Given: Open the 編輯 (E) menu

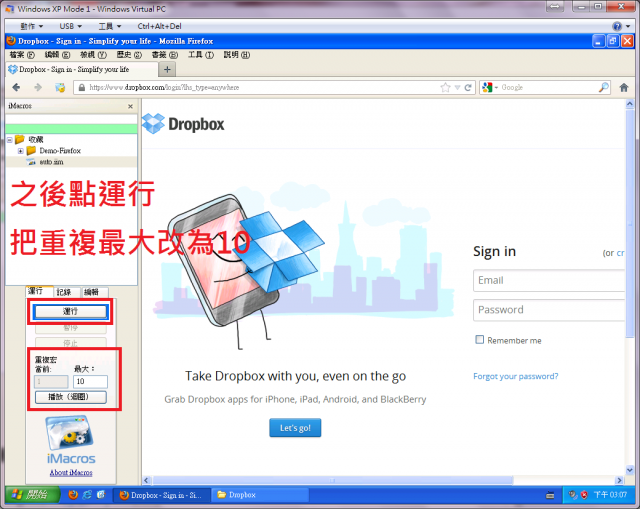Looking at the screenshot, I should point(57,55).
